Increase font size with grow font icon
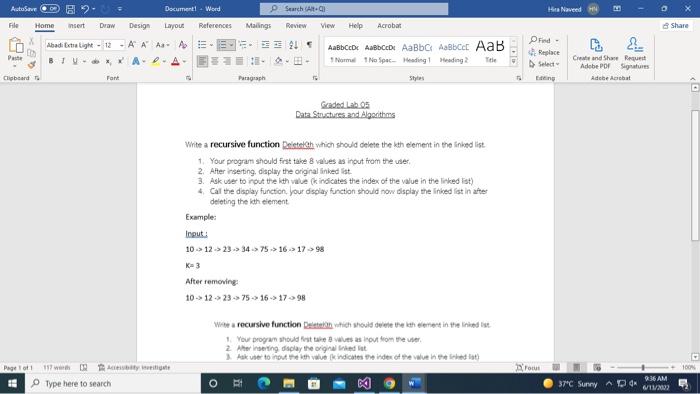The image size is (700, 394). [132, 45]
